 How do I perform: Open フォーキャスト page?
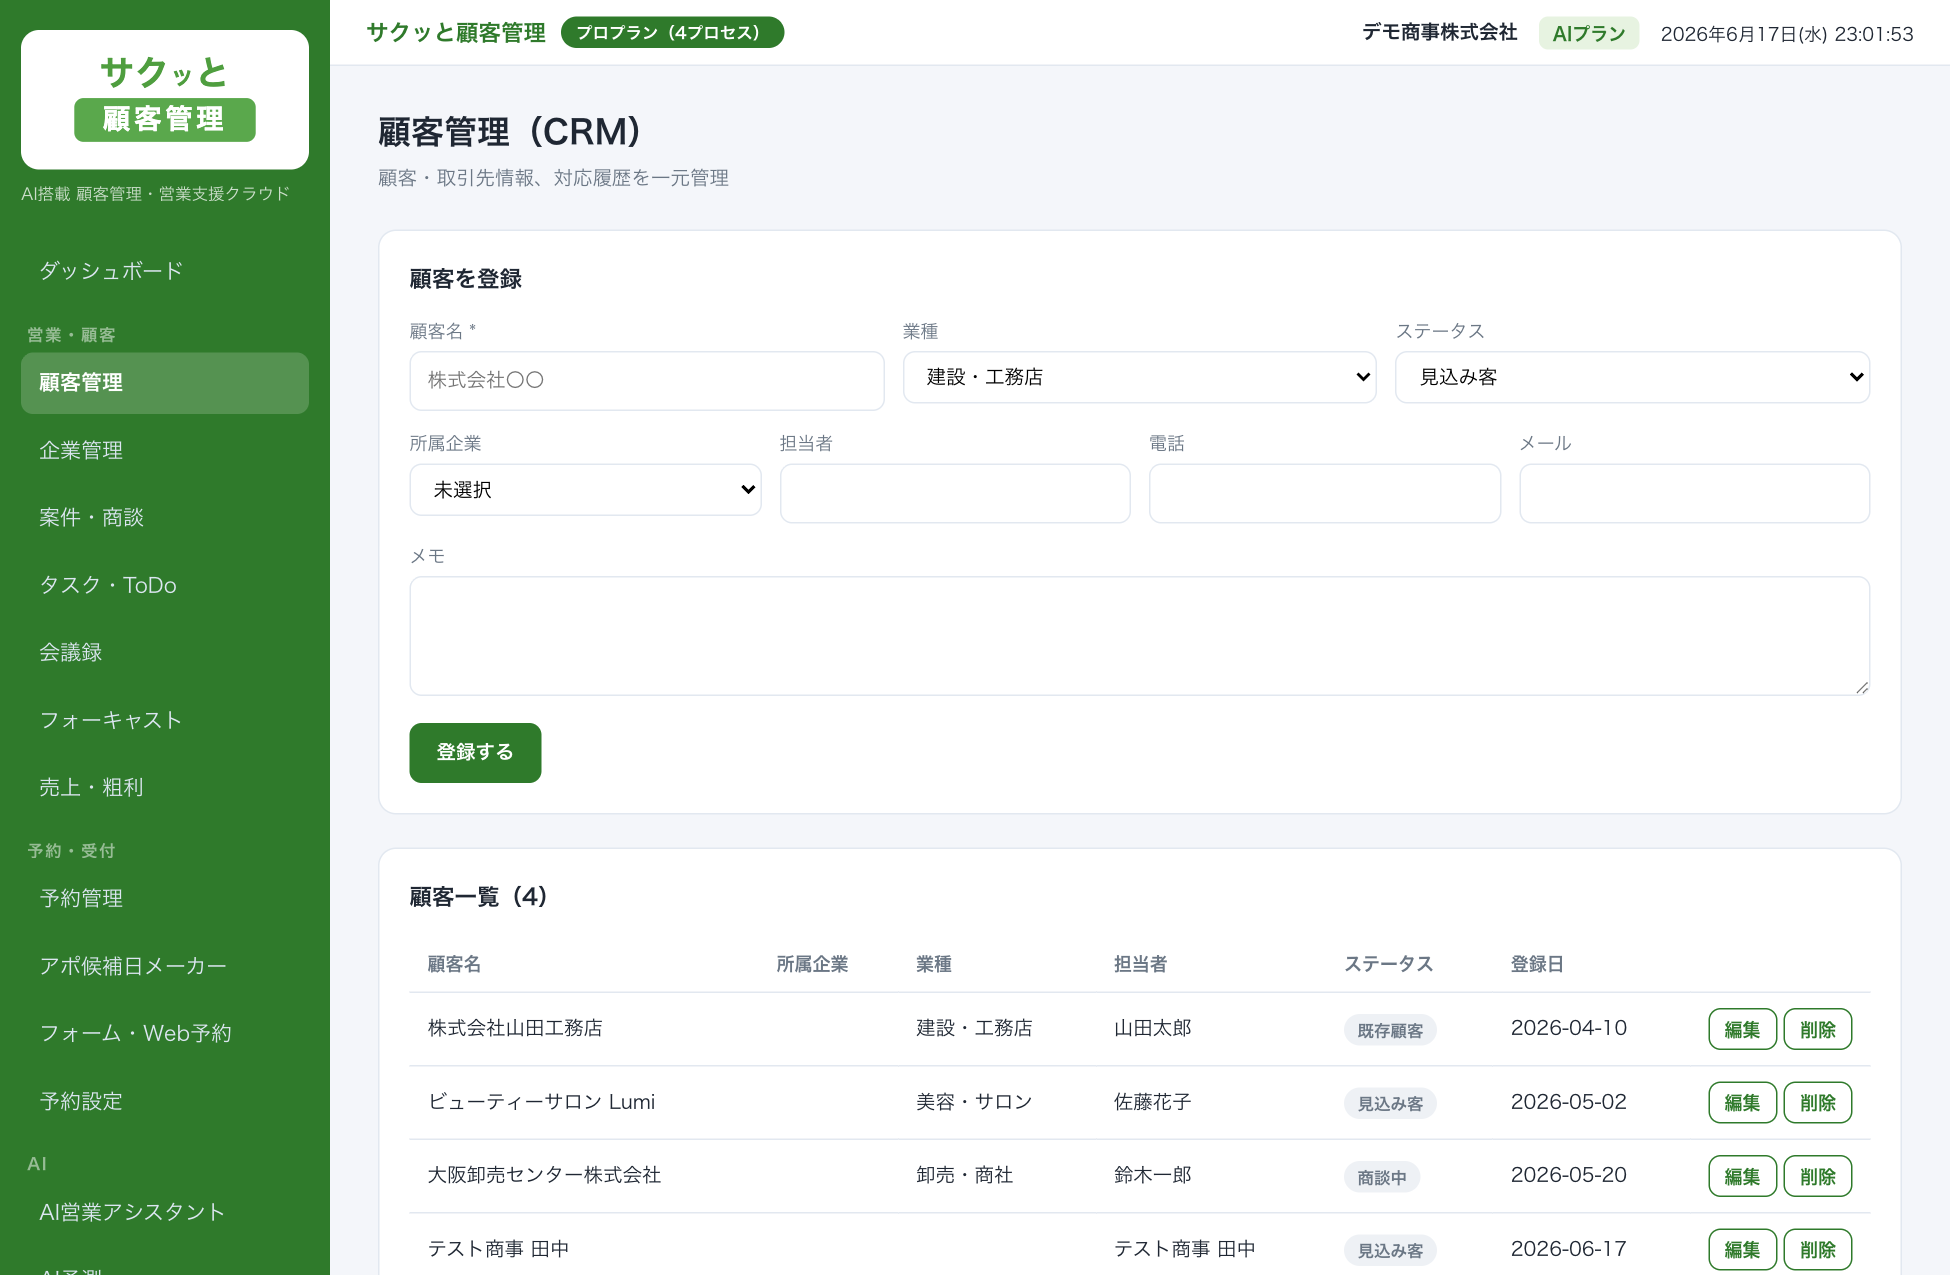pyautogui.click(x=165, y=720)
